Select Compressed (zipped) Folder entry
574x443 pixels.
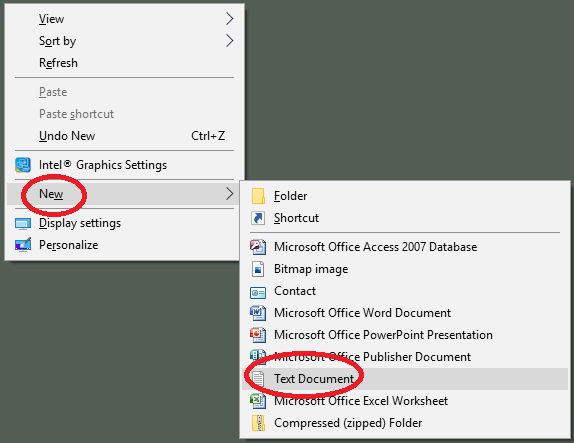405,423
